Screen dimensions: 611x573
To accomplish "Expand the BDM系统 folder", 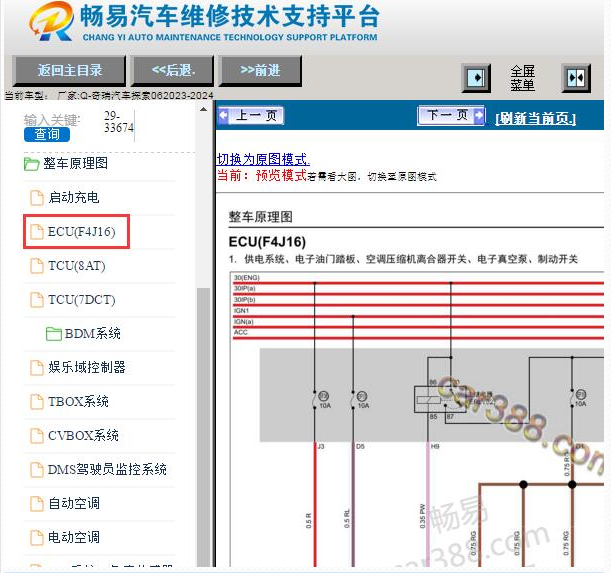I will click(x=93, y=334).
